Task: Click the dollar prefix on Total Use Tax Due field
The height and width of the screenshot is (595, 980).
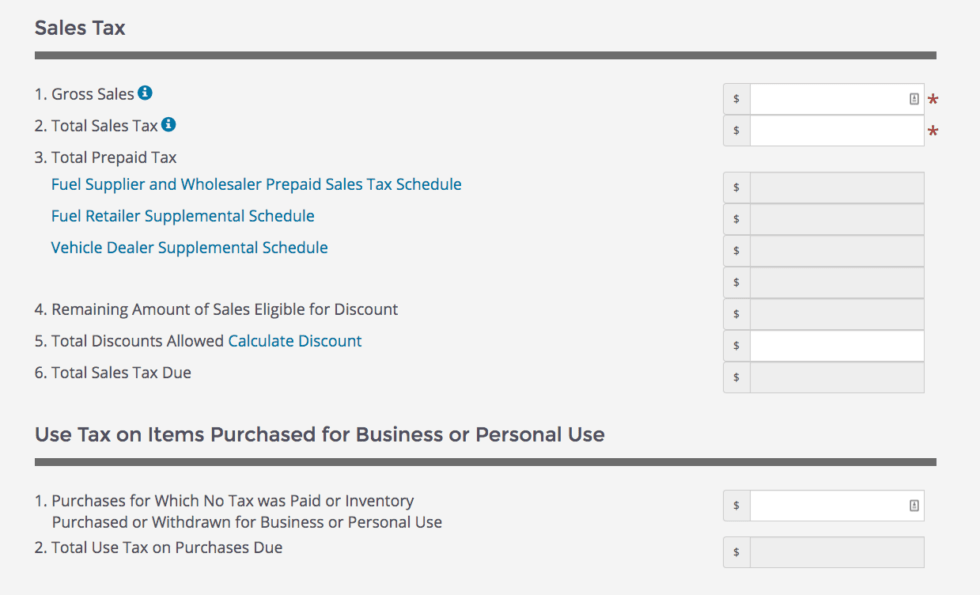Action: [736, 551]
